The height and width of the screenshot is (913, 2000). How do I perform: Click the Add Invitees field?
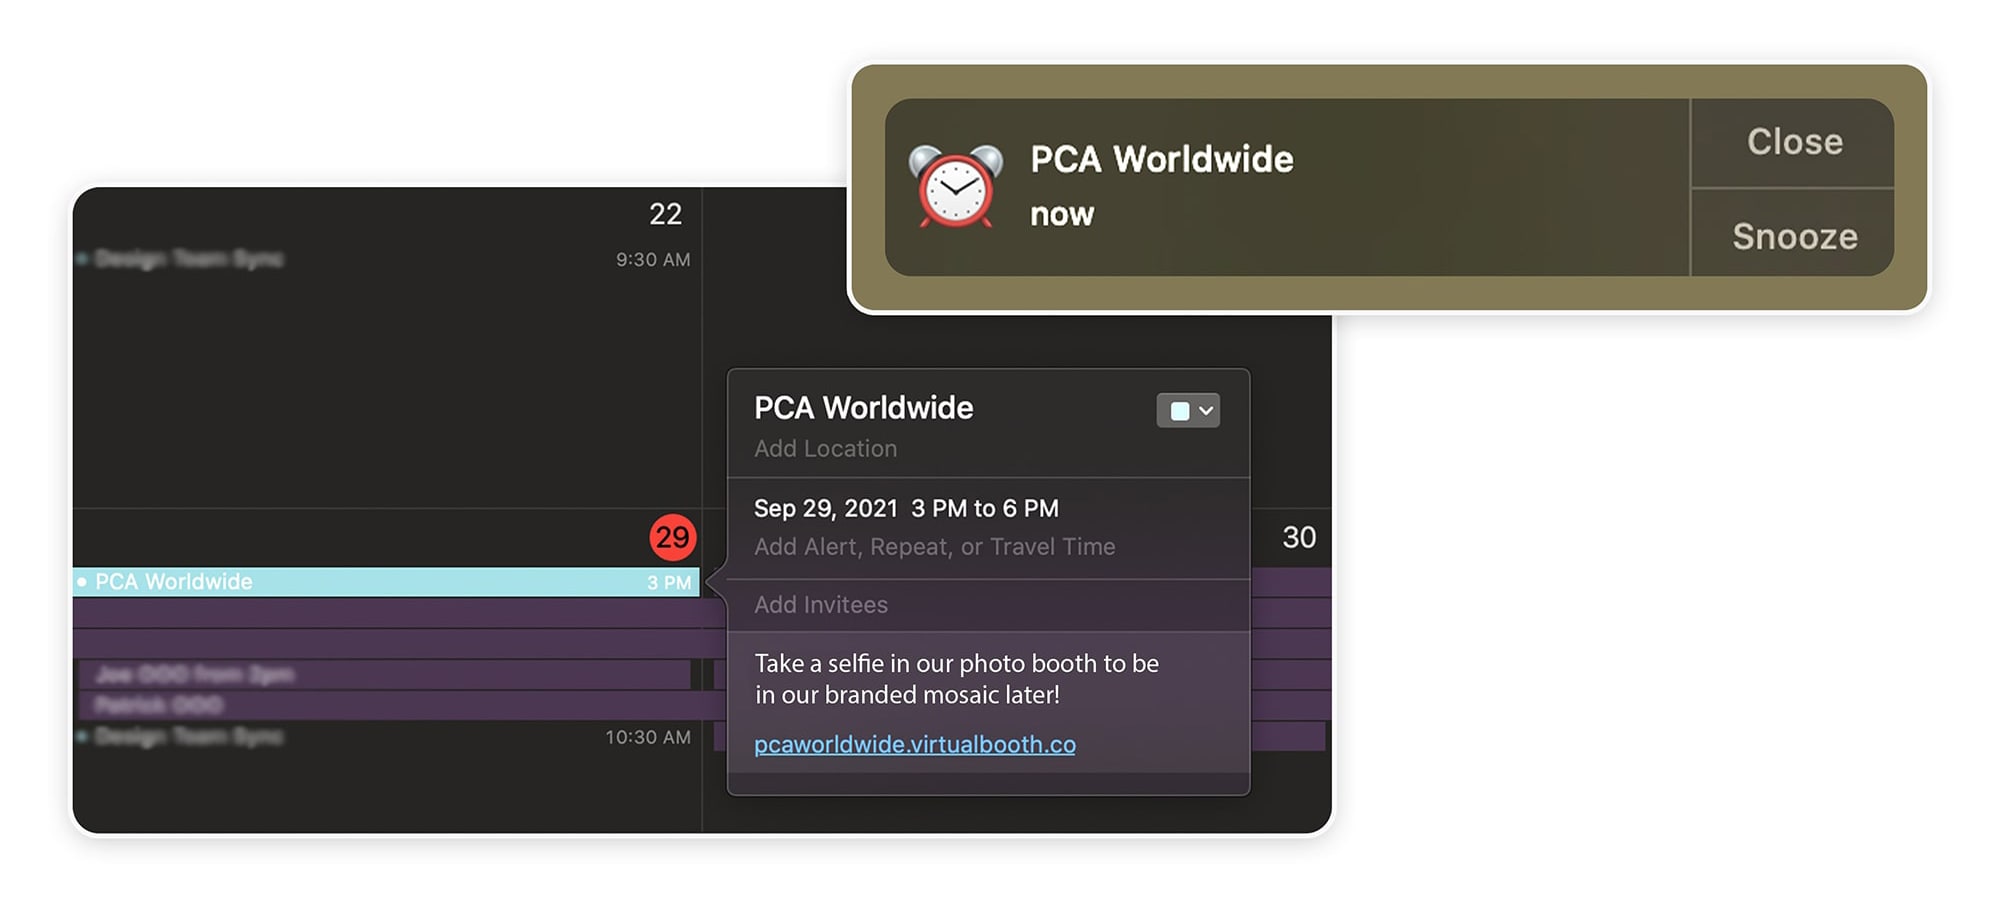[820, 605]
